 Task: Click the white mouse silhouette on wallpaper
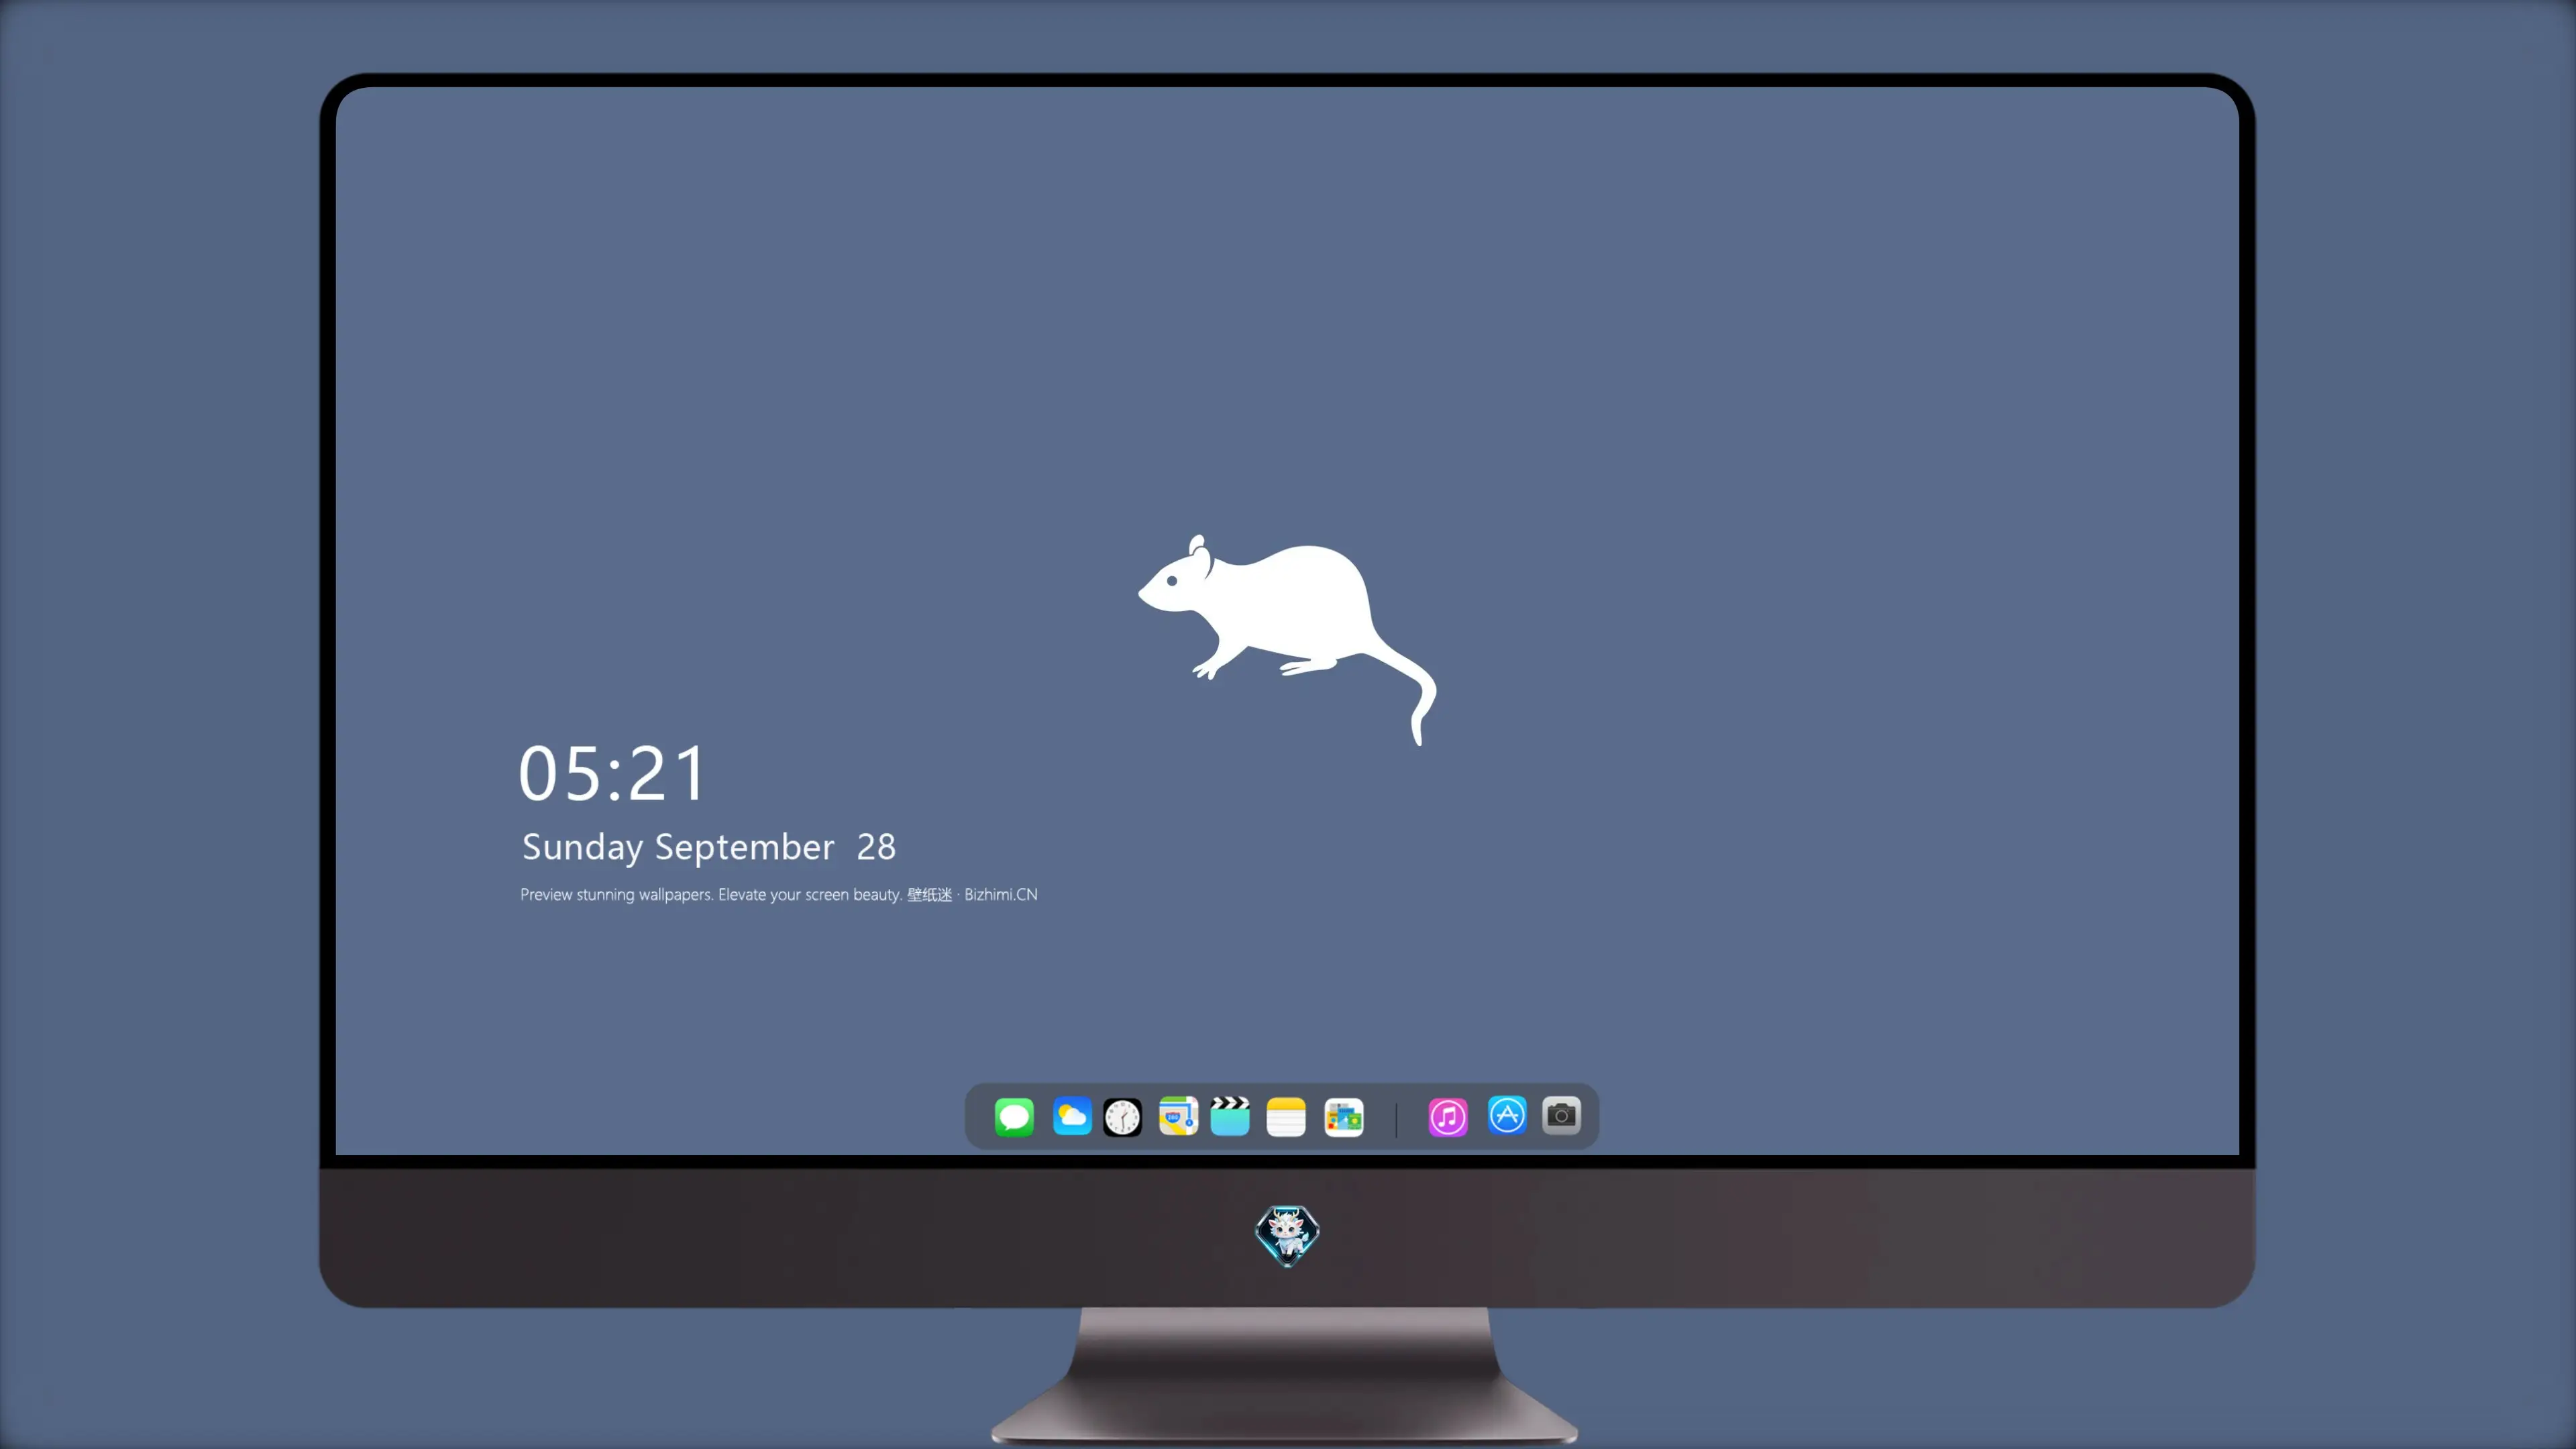1288,640
